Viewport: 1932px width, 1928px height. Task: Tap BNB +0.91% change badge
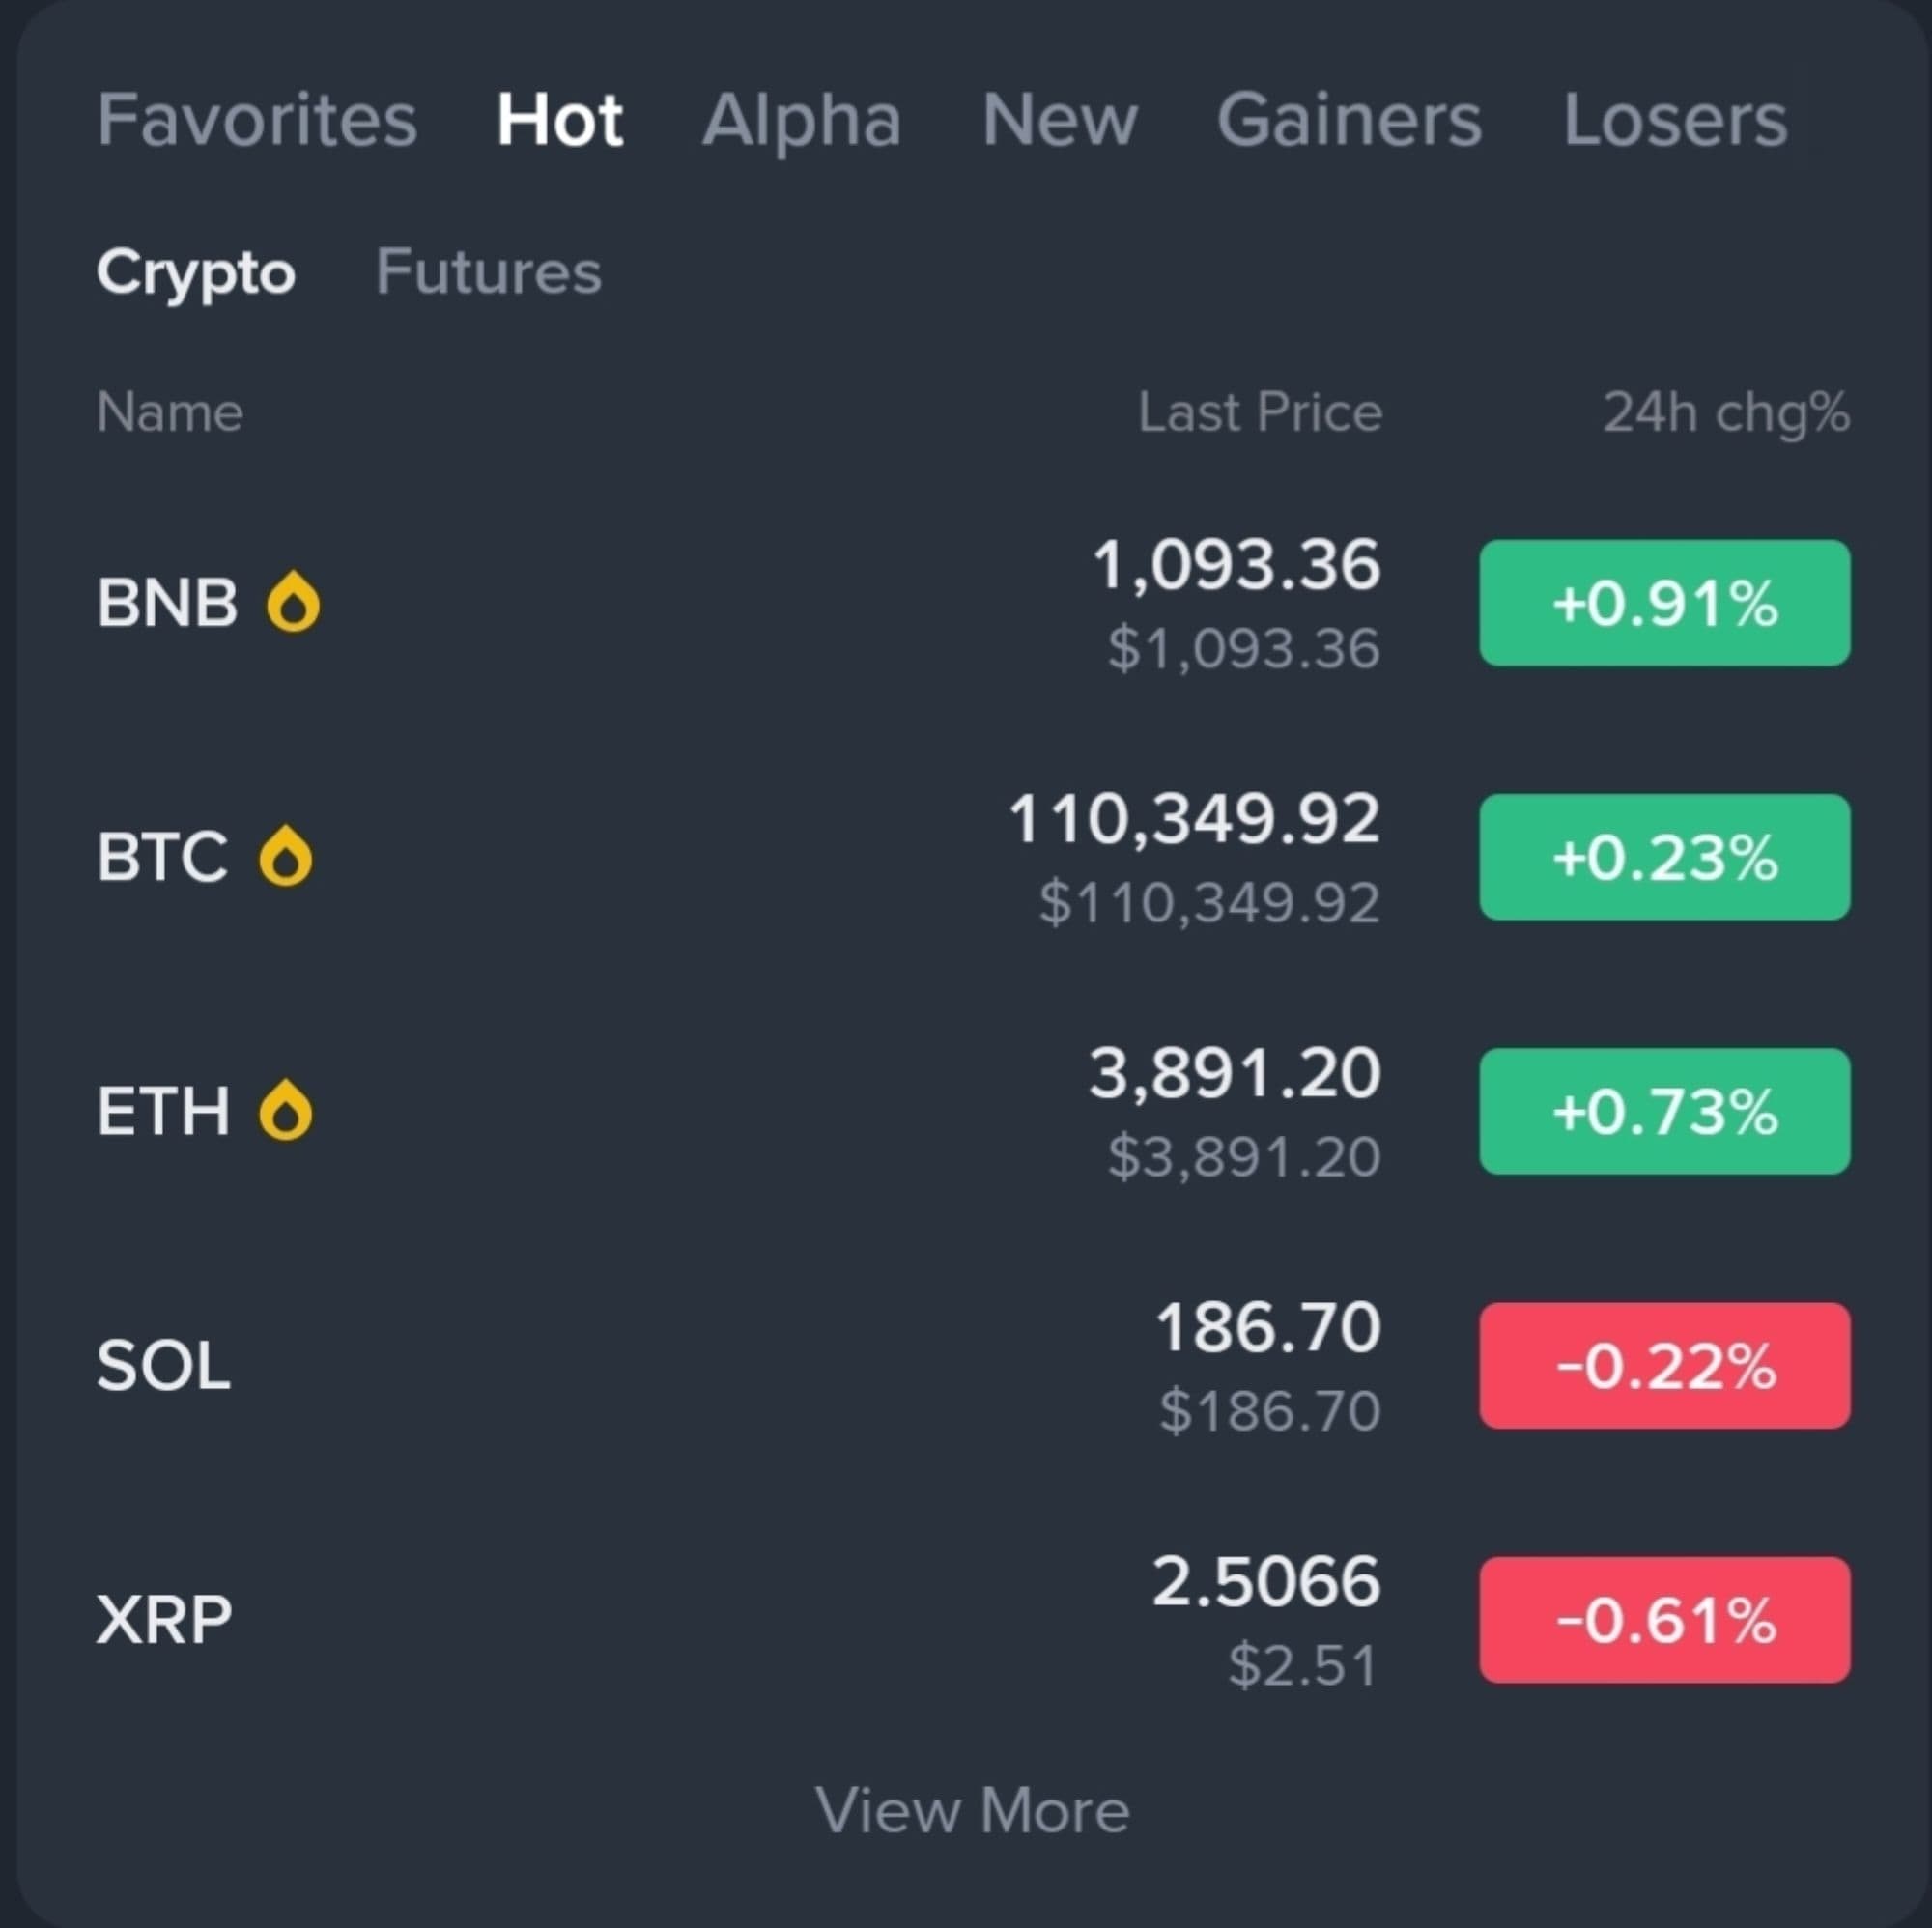tap(1664, 603)
